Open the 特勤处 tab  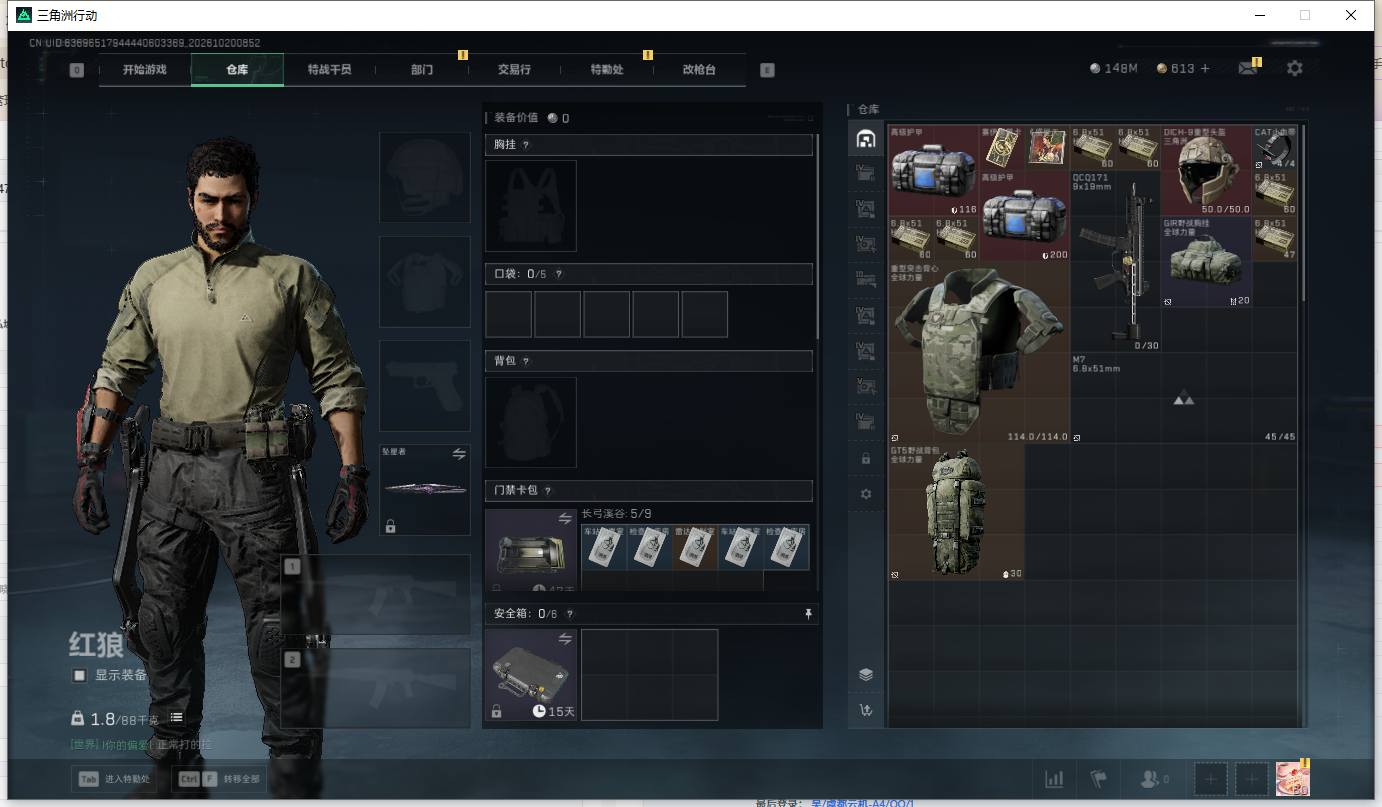click(x=607, y=70)
